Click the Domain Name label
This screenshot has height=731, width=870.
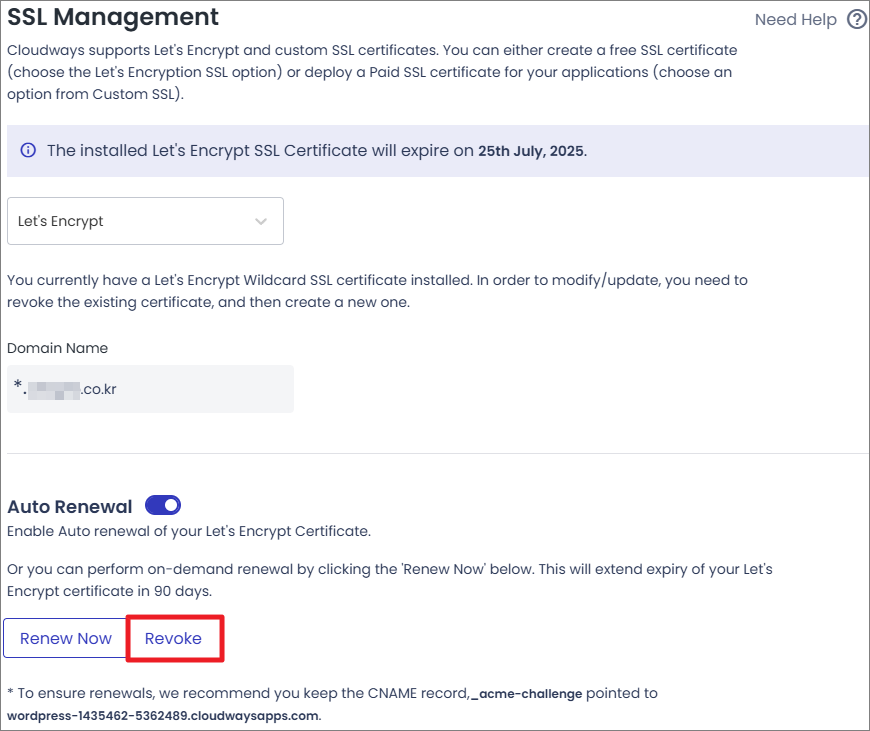tap(57, 348)
